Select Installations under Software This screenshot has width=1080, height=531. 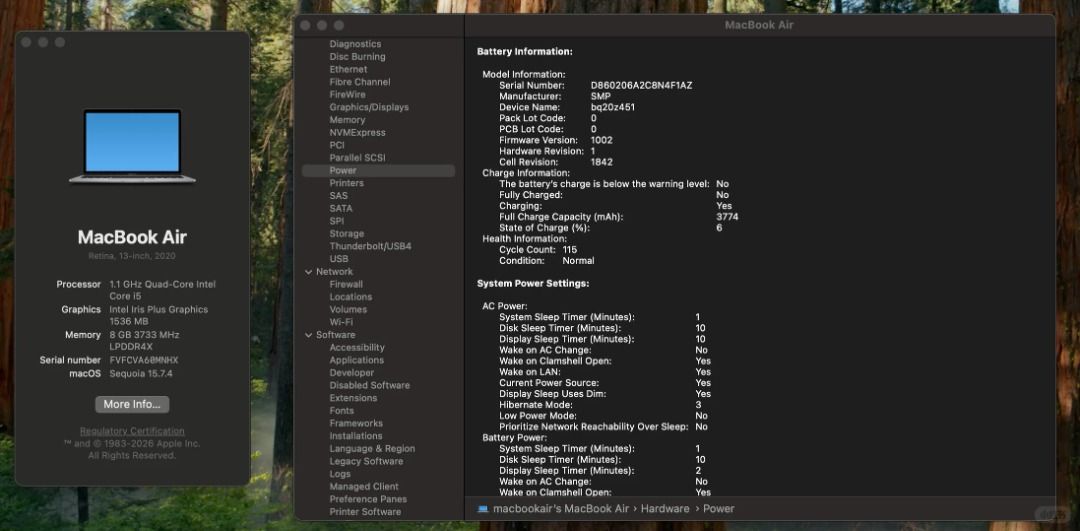click(355, 436)
